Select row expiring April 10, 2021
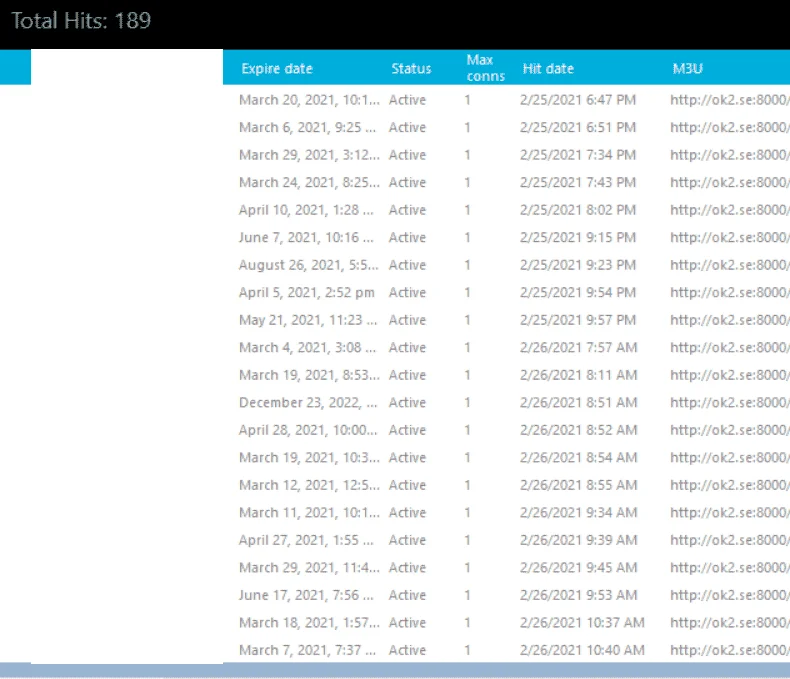Screen dimensions: 790x679 (506, 210)
